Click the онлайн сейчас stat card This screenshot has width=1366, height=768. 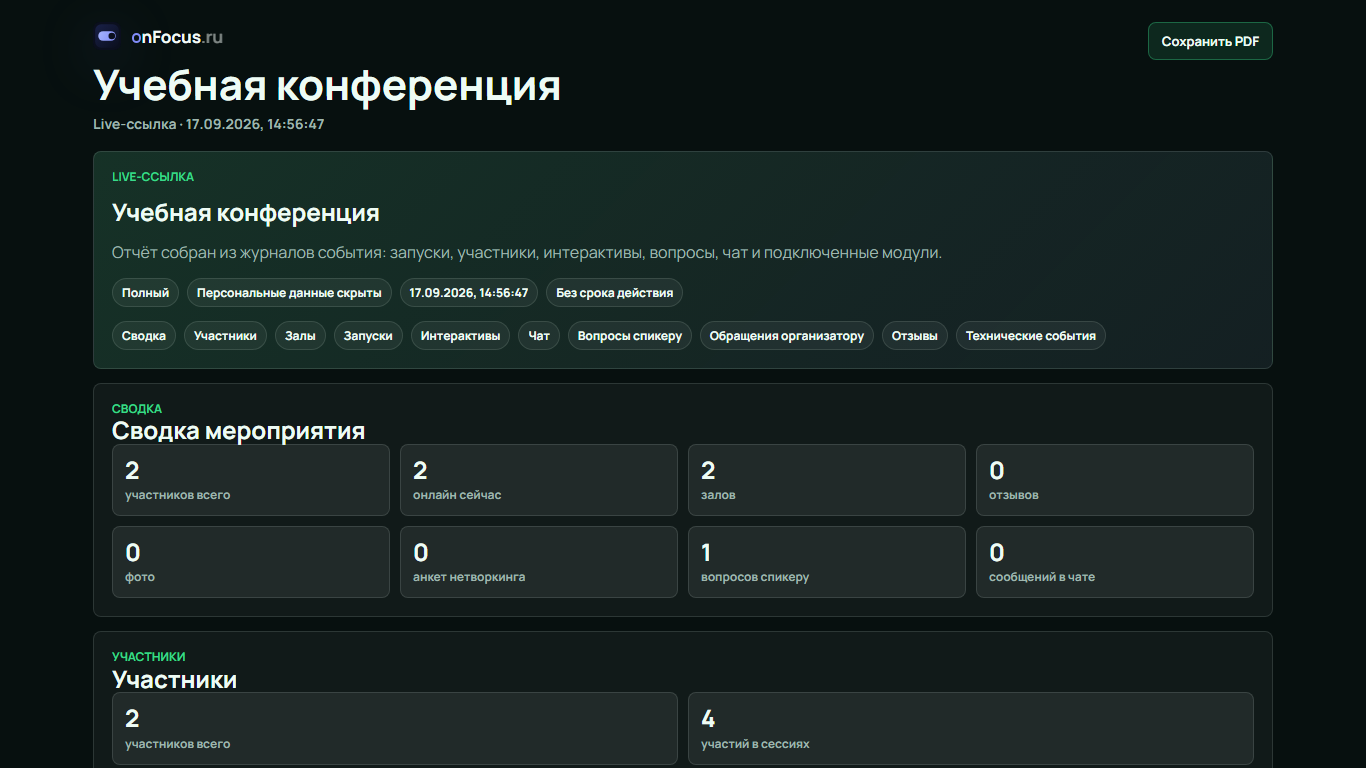(539, 480)
